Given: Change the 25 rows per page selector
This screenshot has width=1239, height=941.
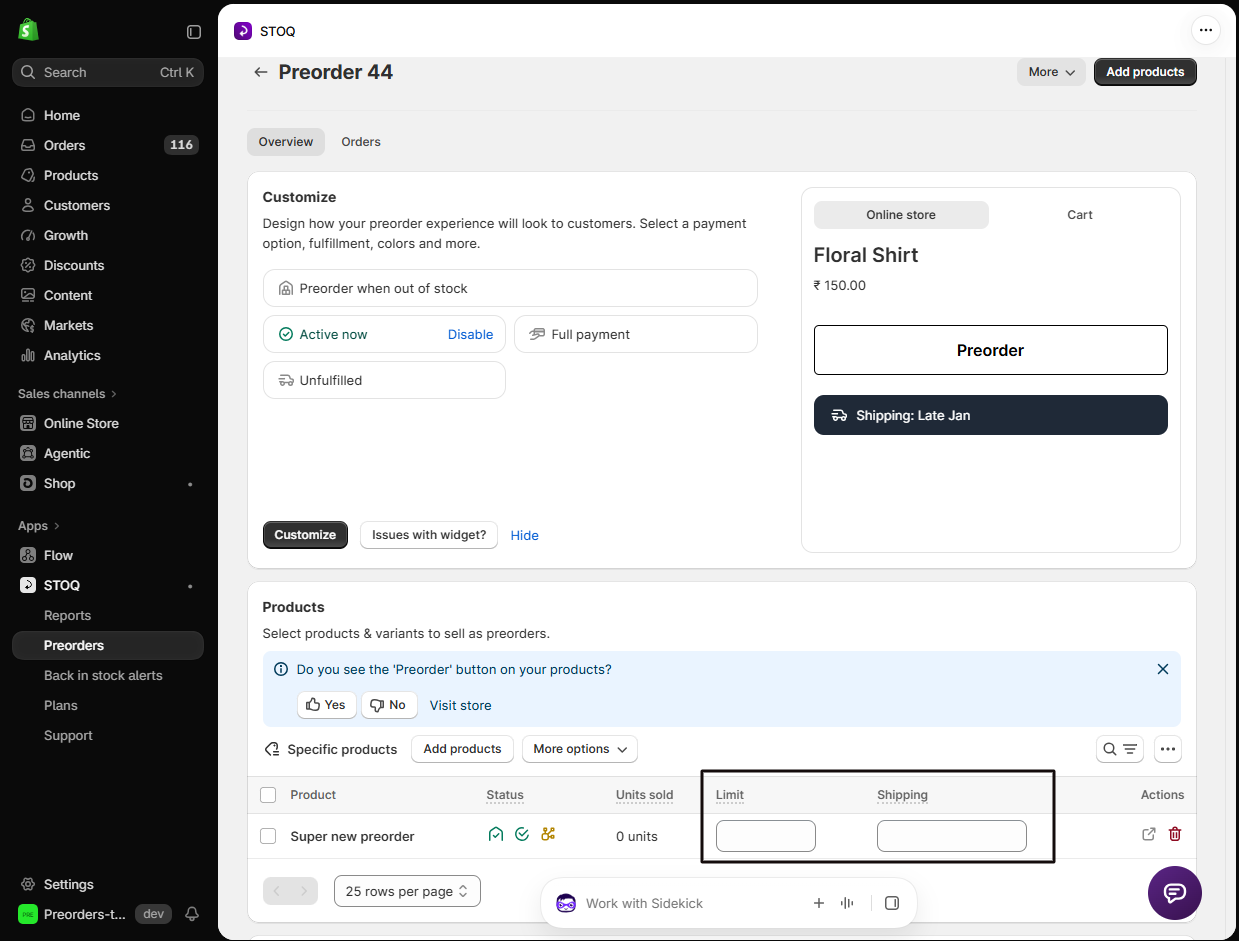Looking at the screenshot, I should [x=407, y=891].
